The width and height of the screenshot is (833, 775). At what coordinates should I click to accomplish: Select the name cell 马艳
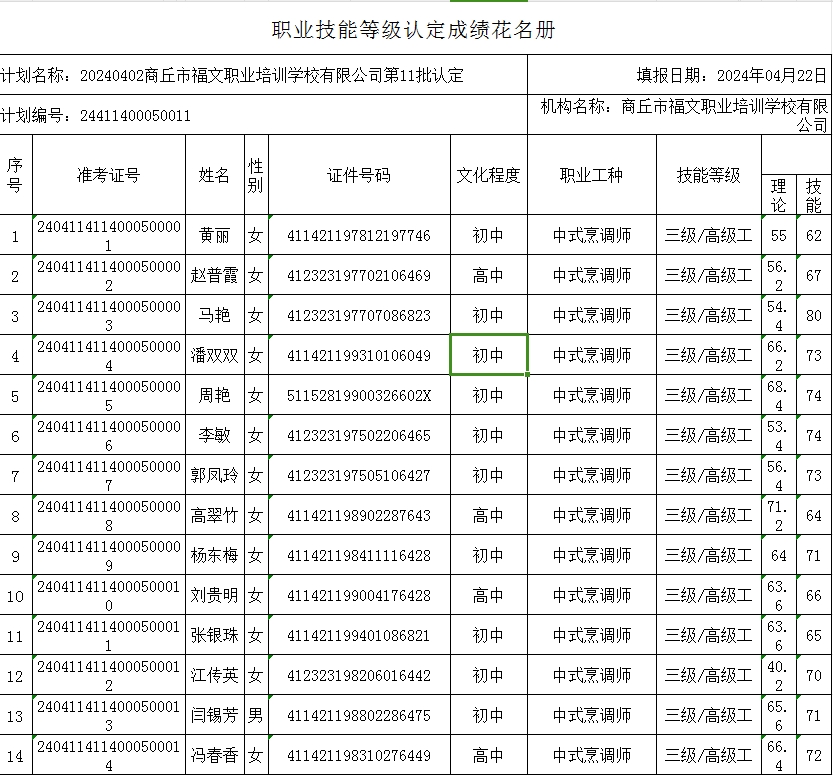[215, 315]
